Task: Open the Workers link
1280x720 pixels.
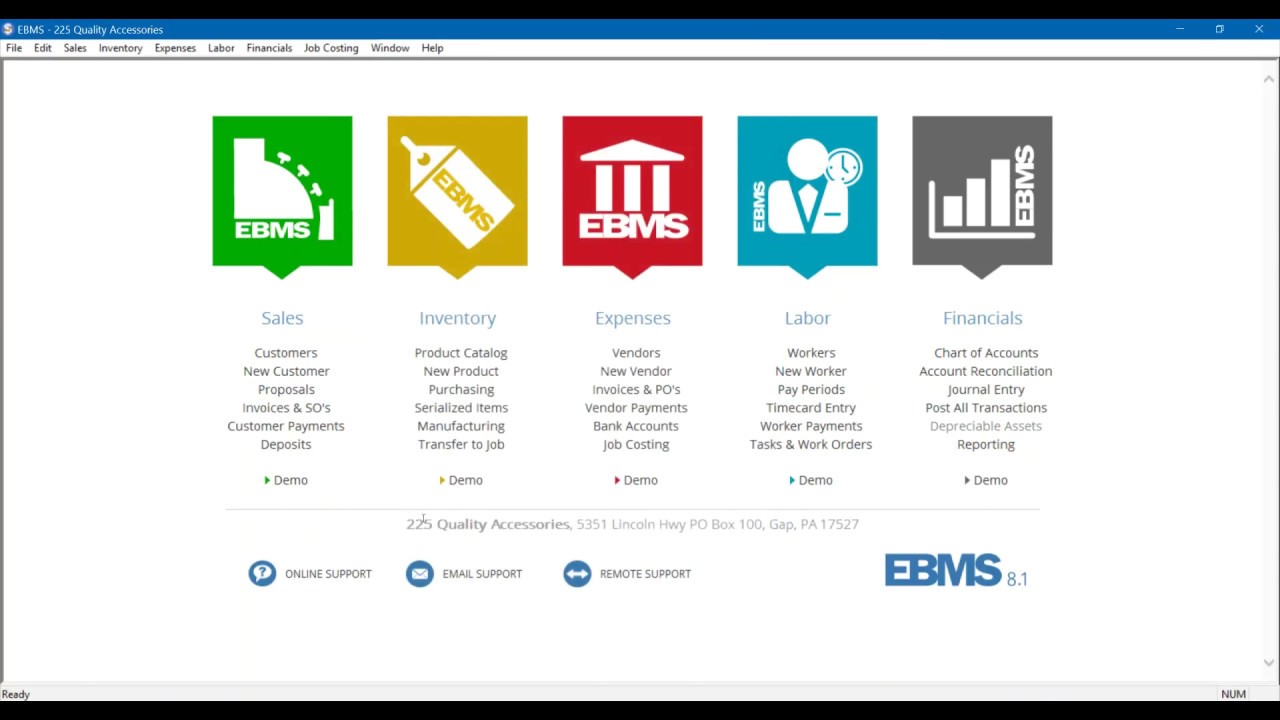Action: point(811,353)
